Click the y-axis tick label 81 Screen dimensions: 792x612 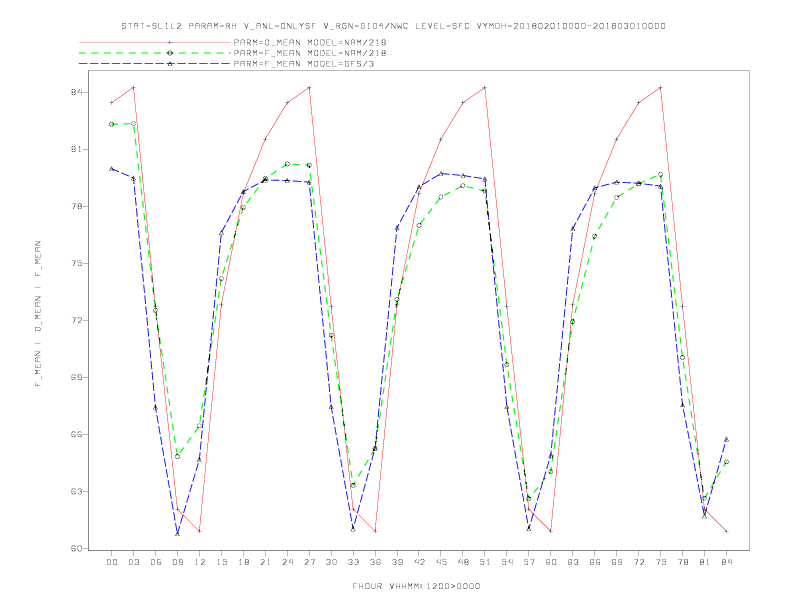pyautogui.click(x=76, y=149)
